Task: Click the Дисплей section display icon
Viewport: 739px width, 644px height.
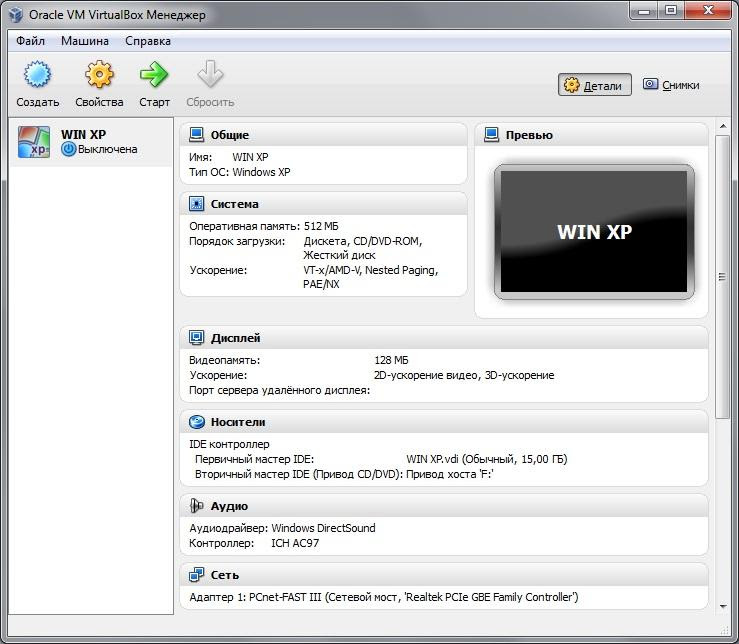Action: [x=197, y=338]
